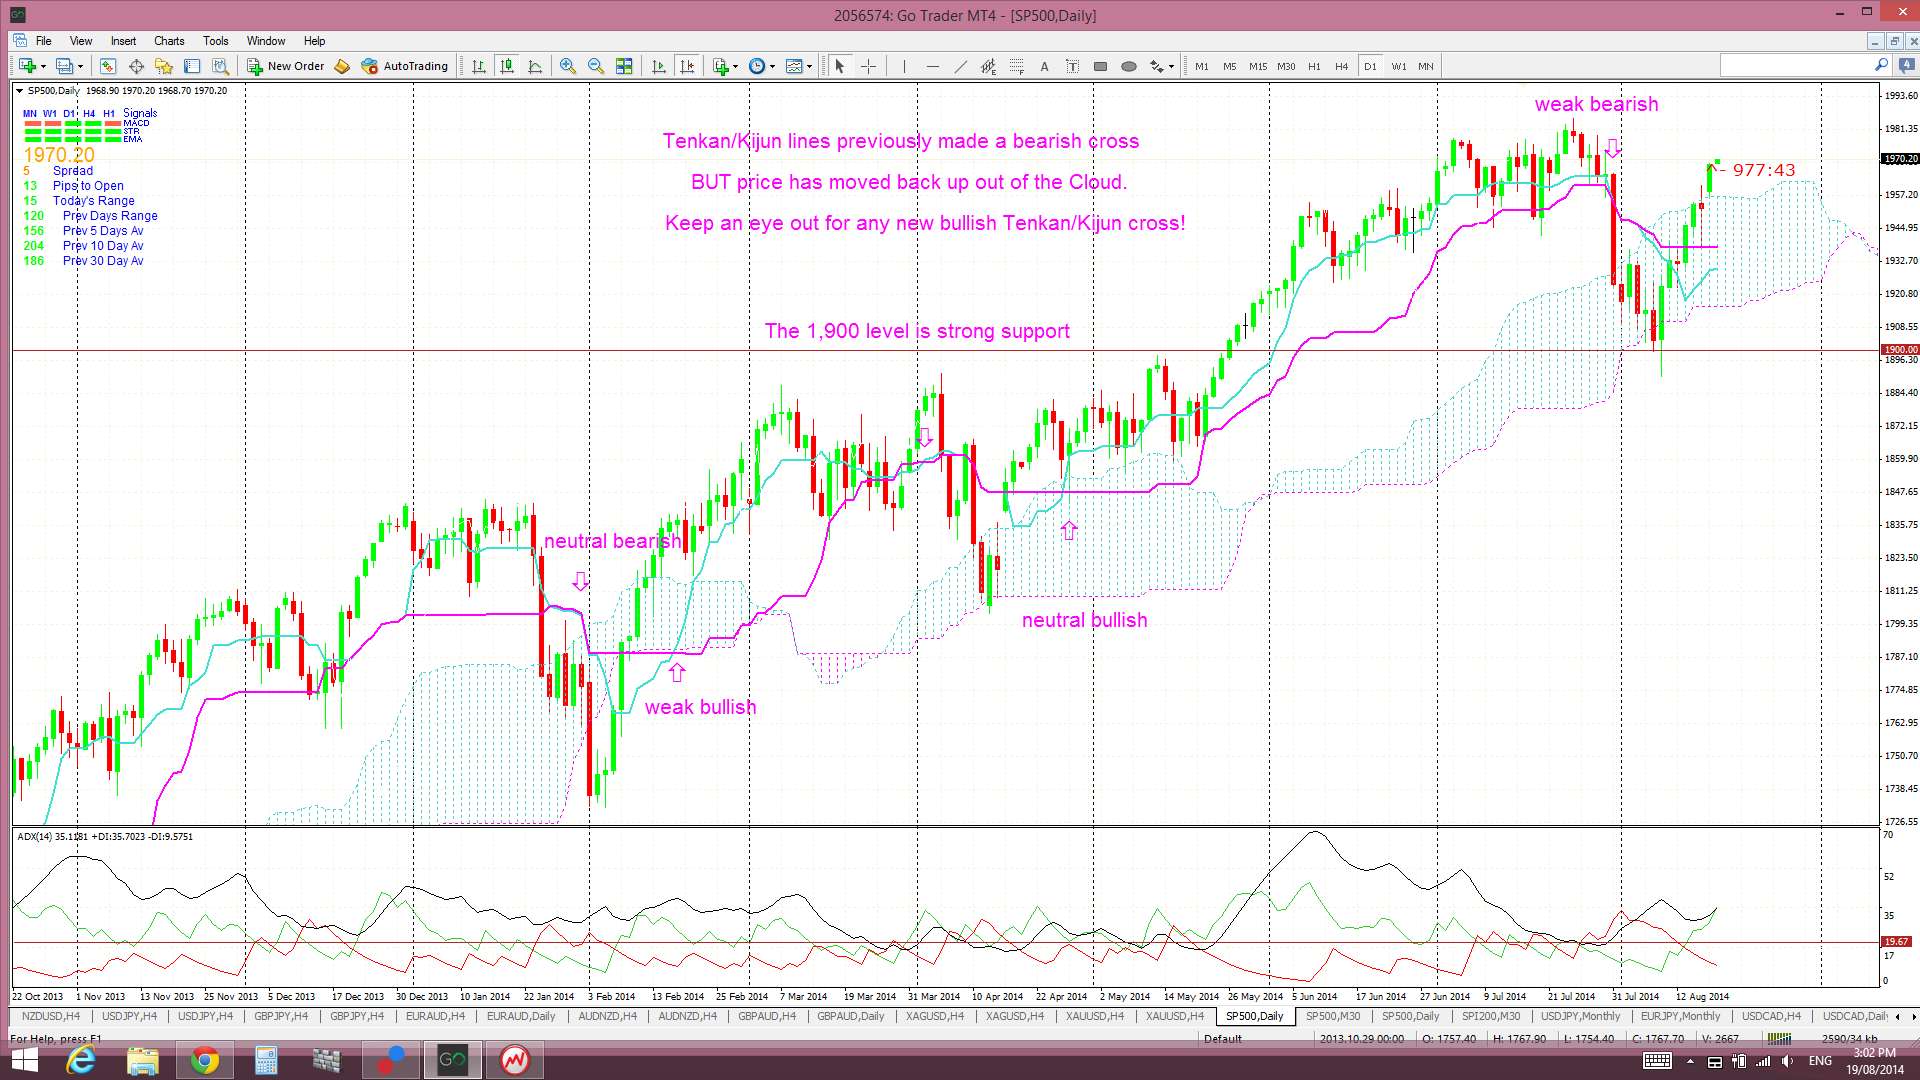Switch to the W1 timeframe
Image resolution: width=1920 pixels, height=1080 pixels.
1398,66
